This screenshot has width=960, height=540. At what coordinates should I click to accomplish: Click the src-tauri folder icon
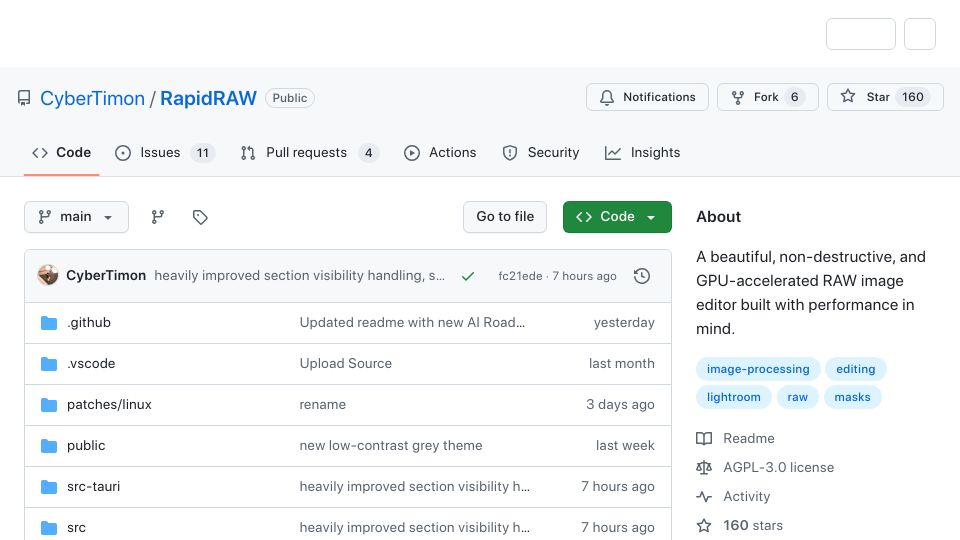[49, 487]
